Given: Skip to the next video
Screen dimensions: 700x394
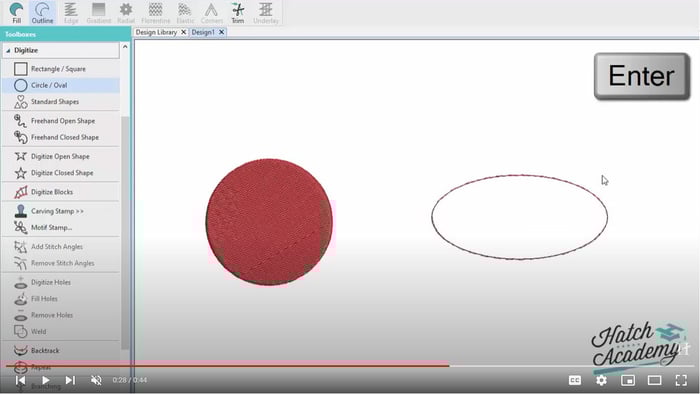Looking at the screenshot, I should pyautogui.click(x=70, y=380).
